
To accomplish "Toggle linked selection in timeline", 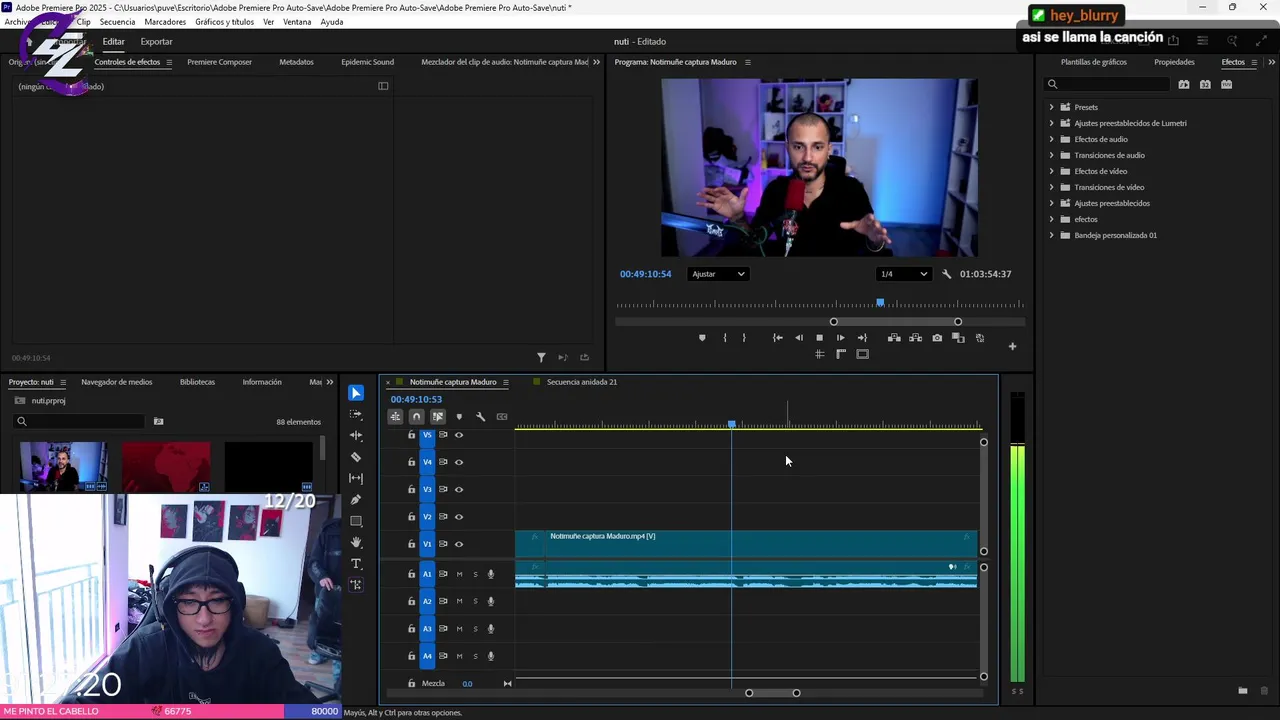I will pyautogui.click(x=438, y=417).
